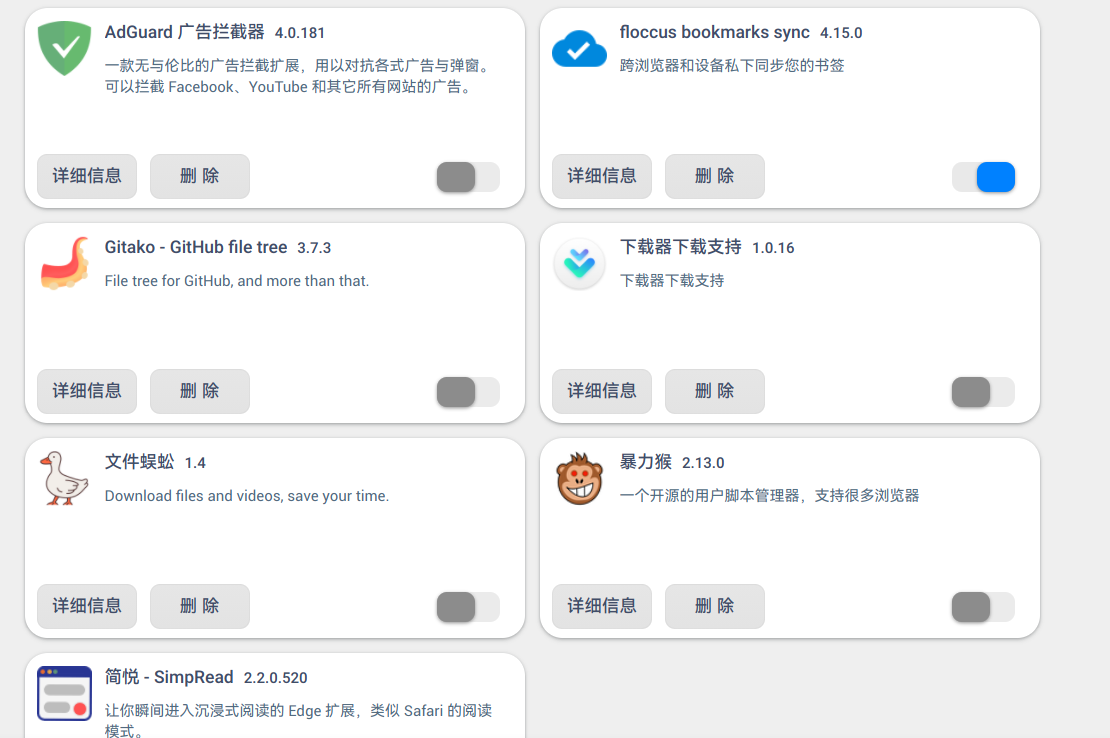Enable the 下载器下载支持 toggle
Image resolution: width=1110 pixels, height=738 pixels.
(x=983, y=392)
